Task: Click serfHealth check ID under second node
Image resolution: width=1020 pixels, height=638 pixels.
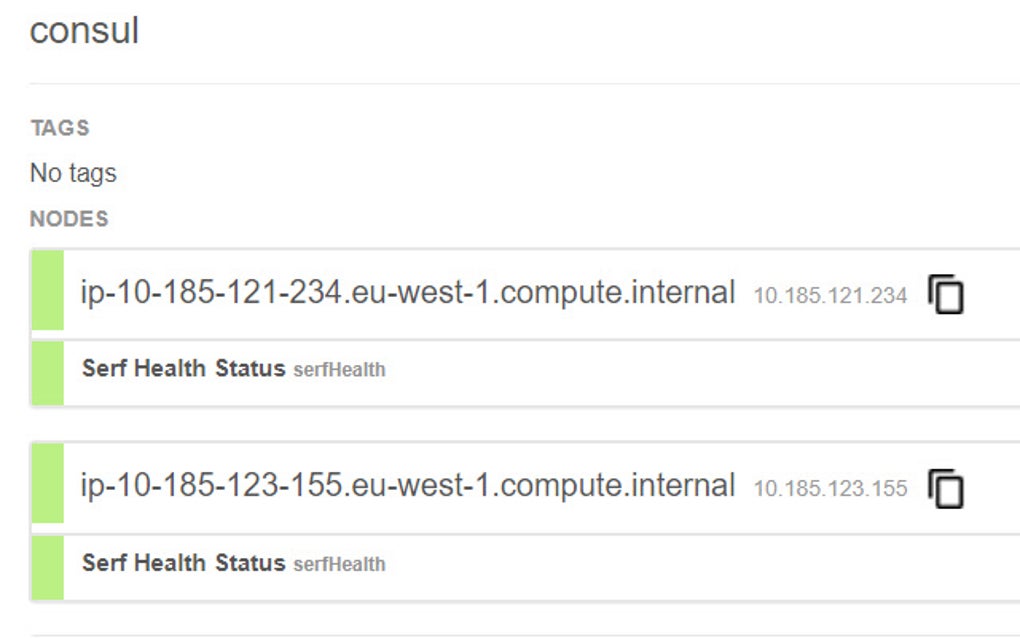Action: (x=339, y=565)
